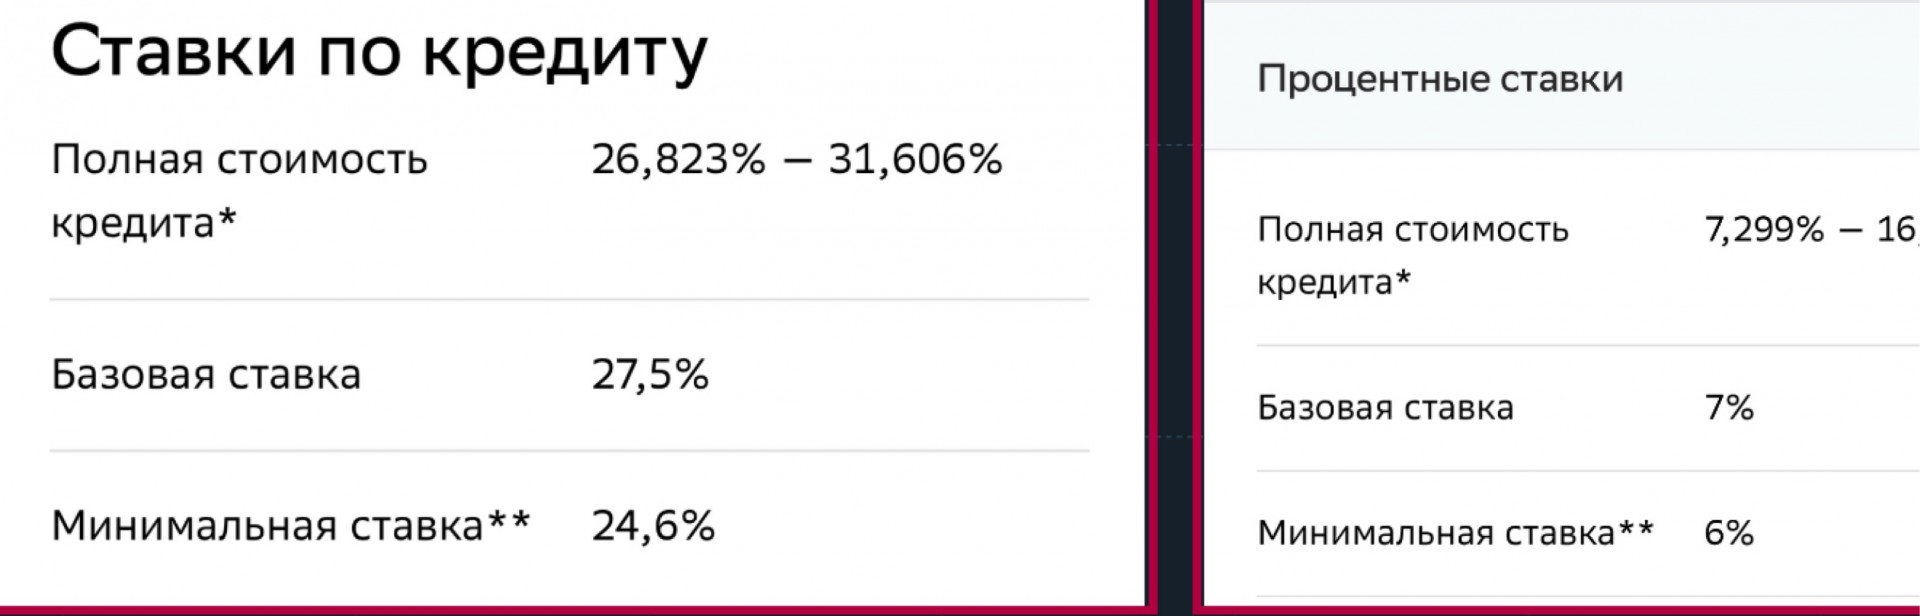This screenshot has height=616, width=1920.
Task: Click double asterisk after left "Минимальная ставка"
Action: 509,518
